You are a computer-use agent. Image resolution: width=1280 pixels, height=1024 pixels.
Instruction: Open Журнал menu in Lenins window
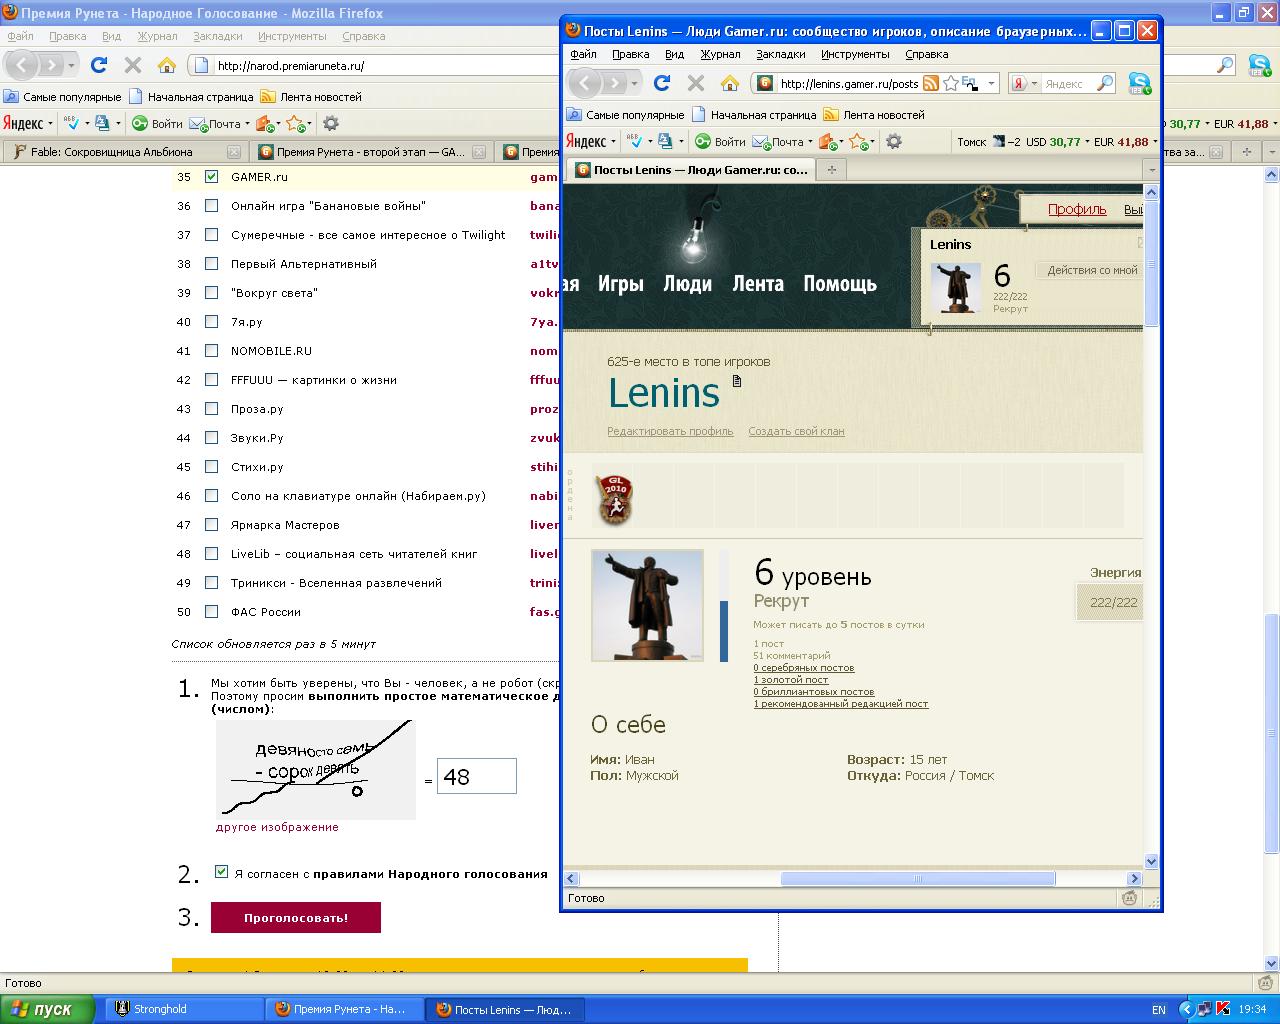coord(720,54)
